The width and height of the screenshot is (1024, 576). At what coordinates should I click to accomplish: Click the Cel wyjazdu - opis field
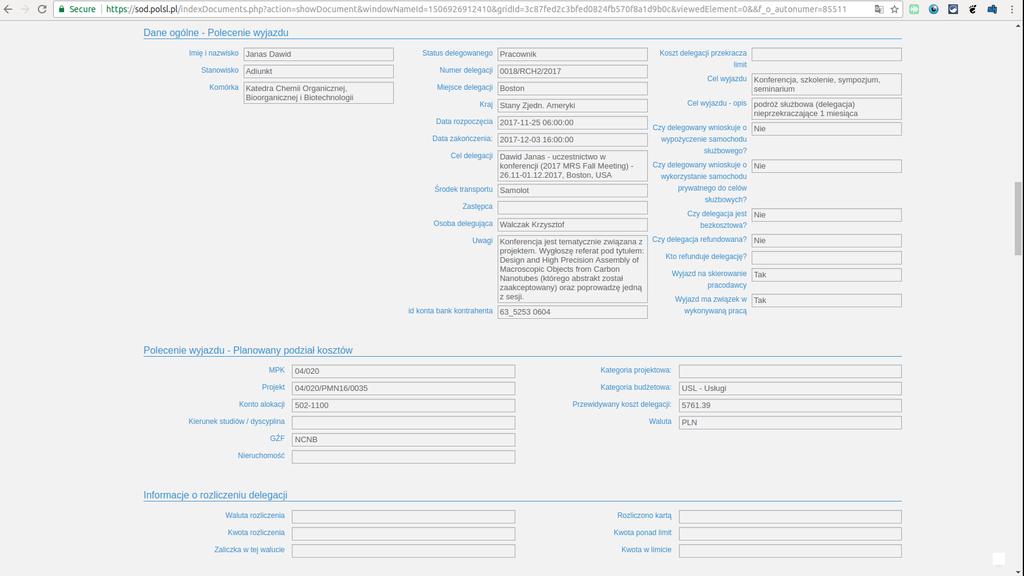(x=827, y=108)
